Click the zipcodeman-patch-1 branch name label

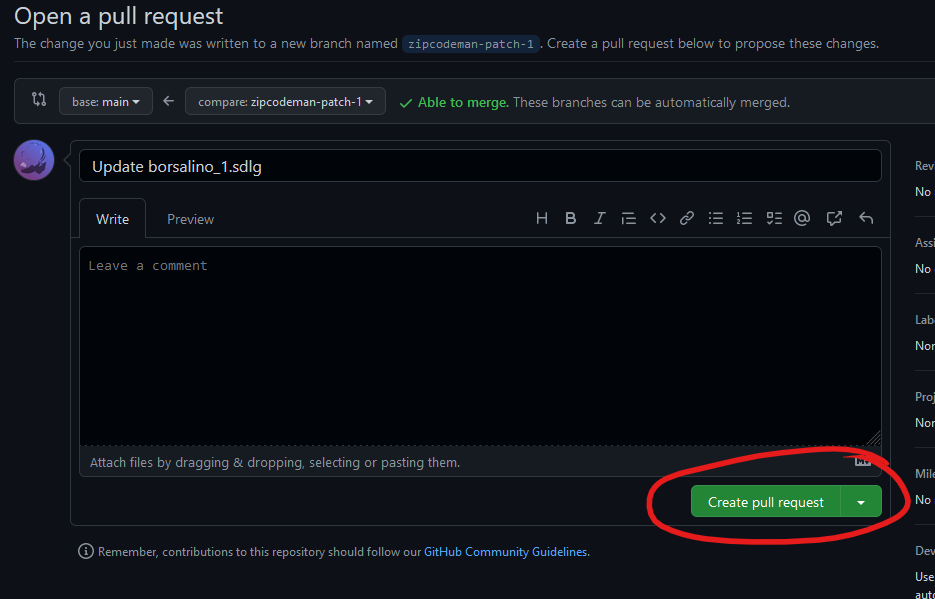(x=470, y=44)
